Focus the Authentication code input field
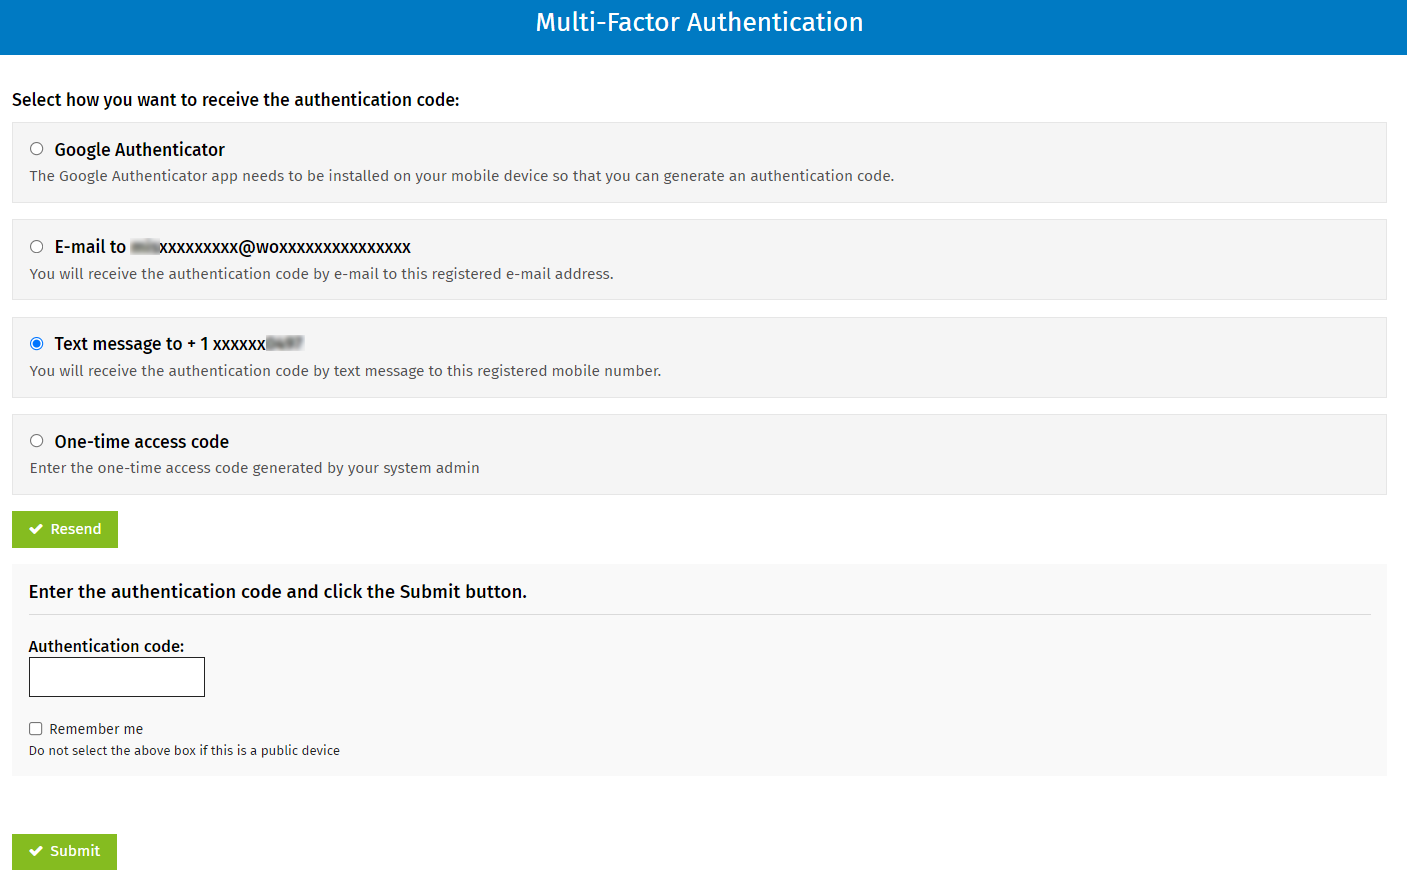The height and width of the screenshot is (876, 1407). tap(117, 677)
